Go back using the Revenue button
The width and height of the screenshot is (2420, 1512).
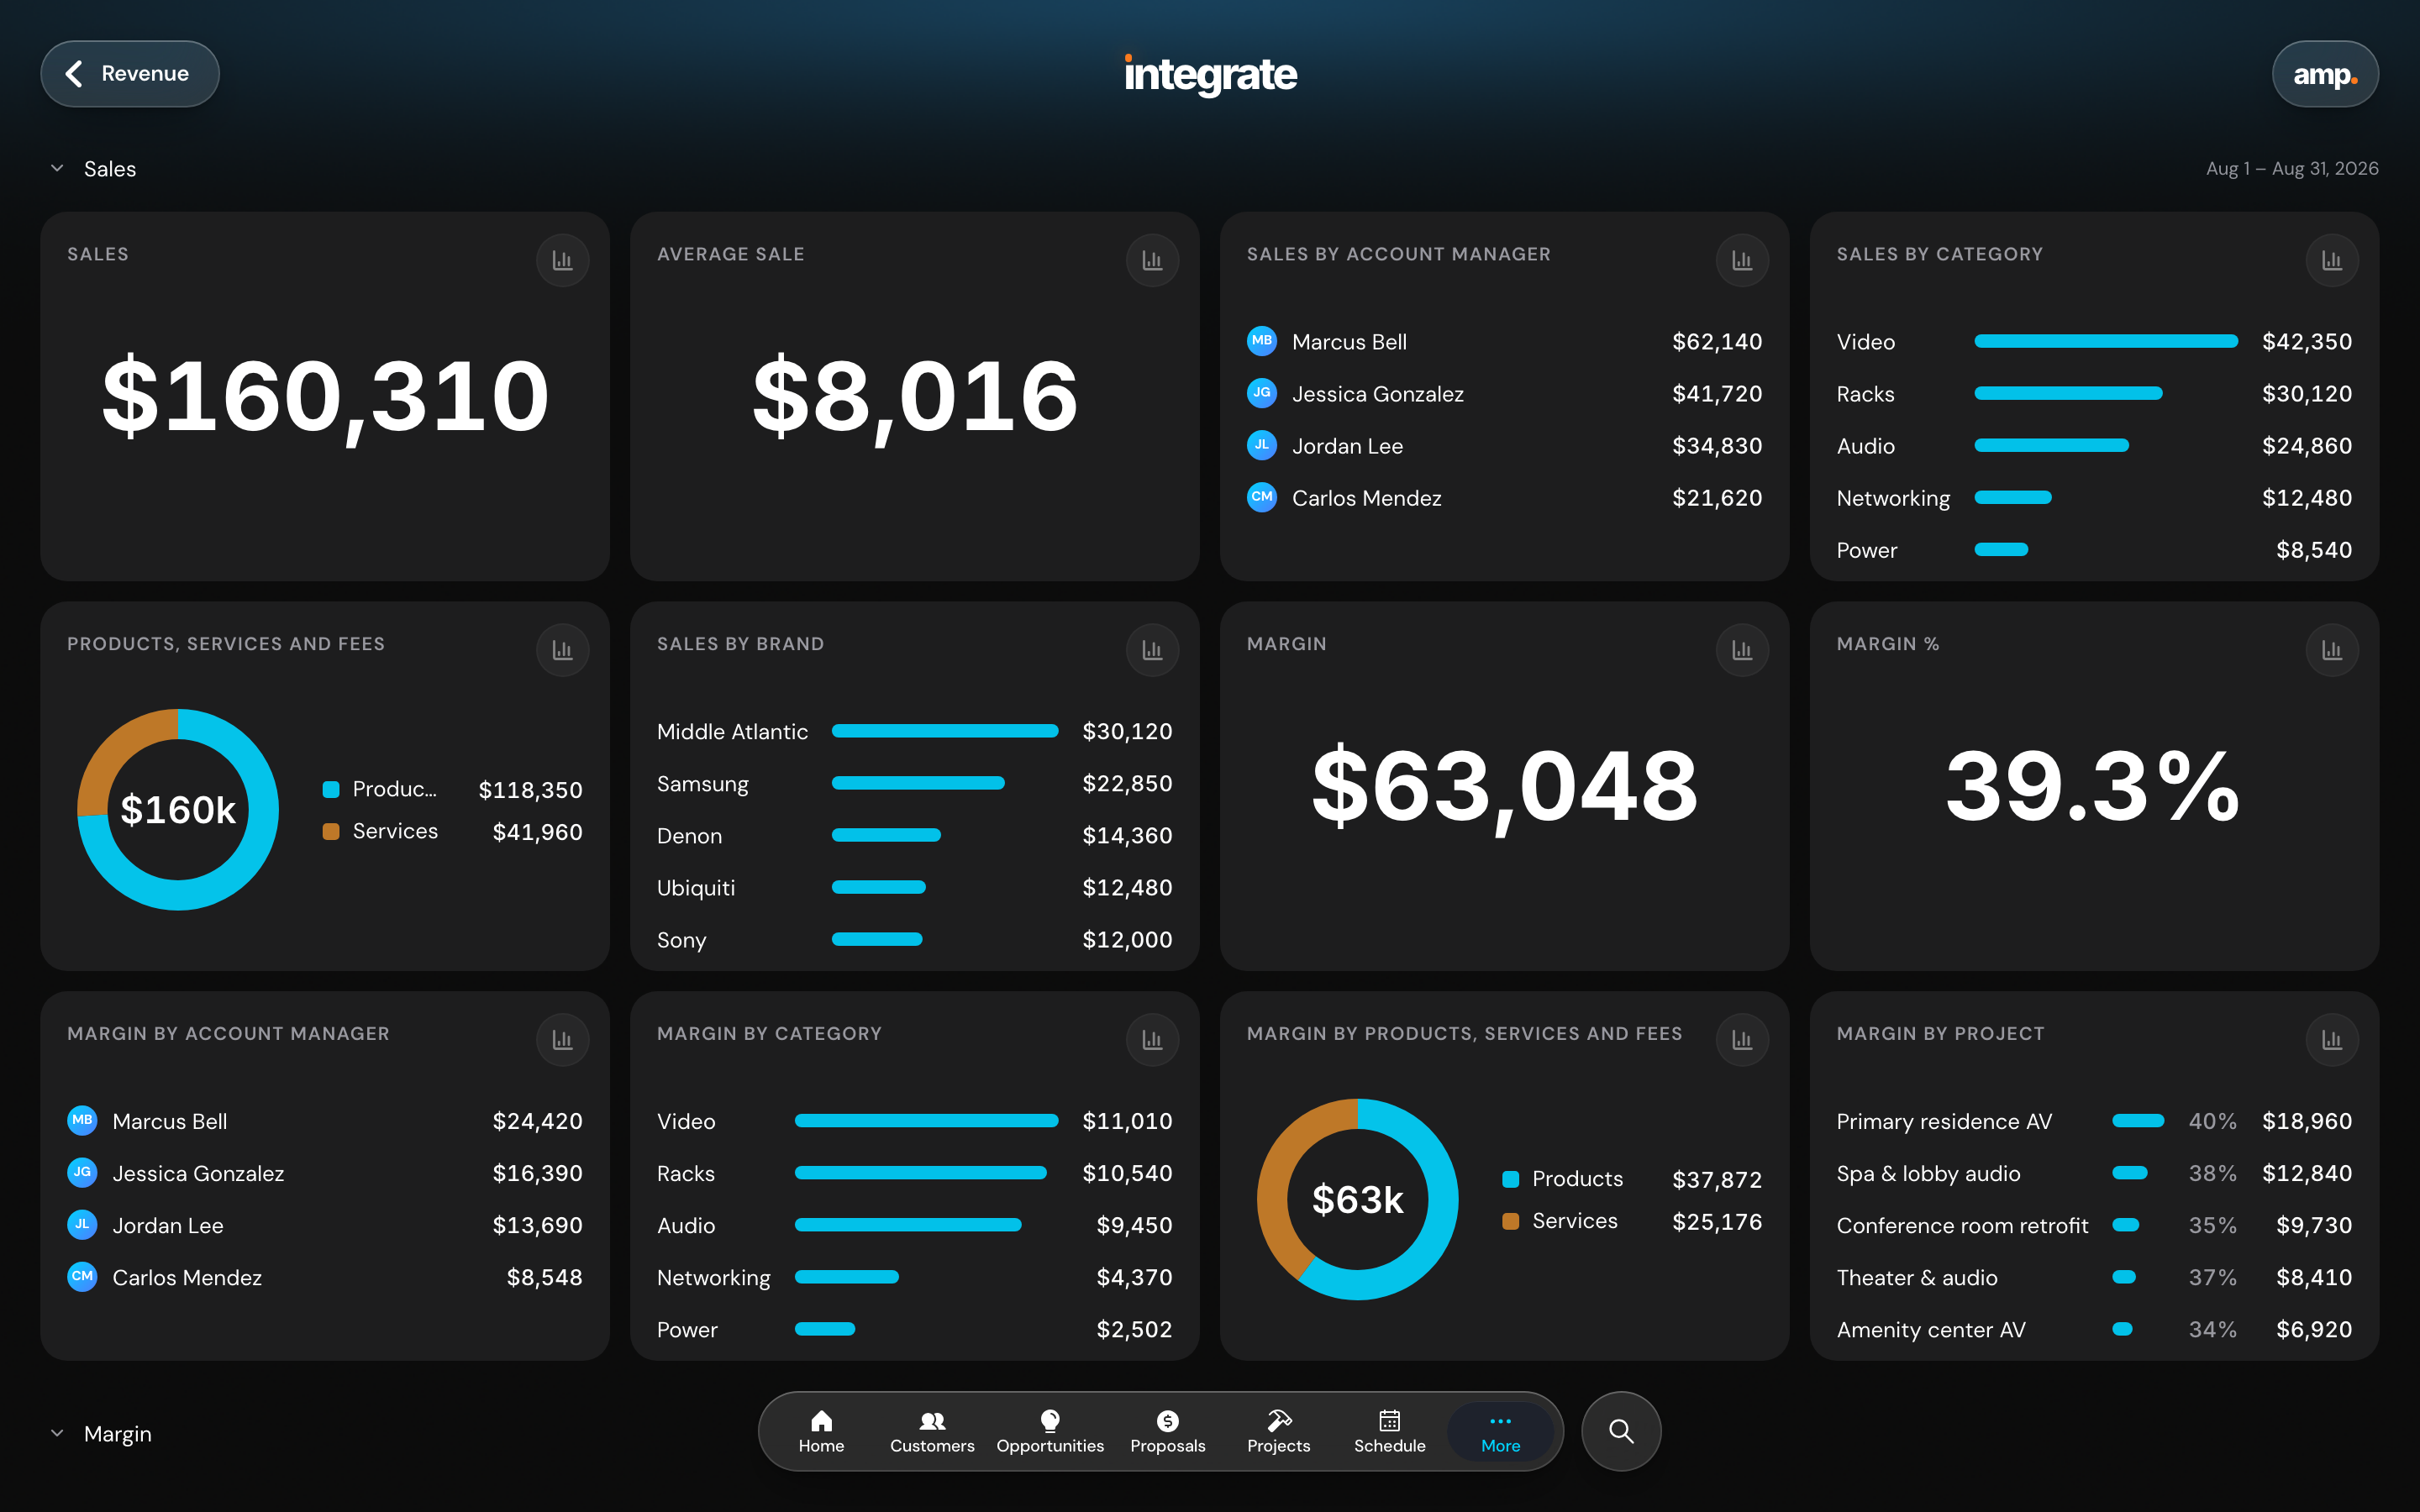[130, 74]
